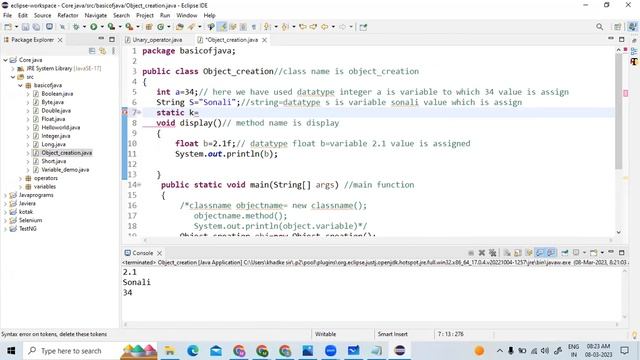Click Remove All Terminated Launches icon
Viewport: 640px width, 360px height.
tap(493, 253)
